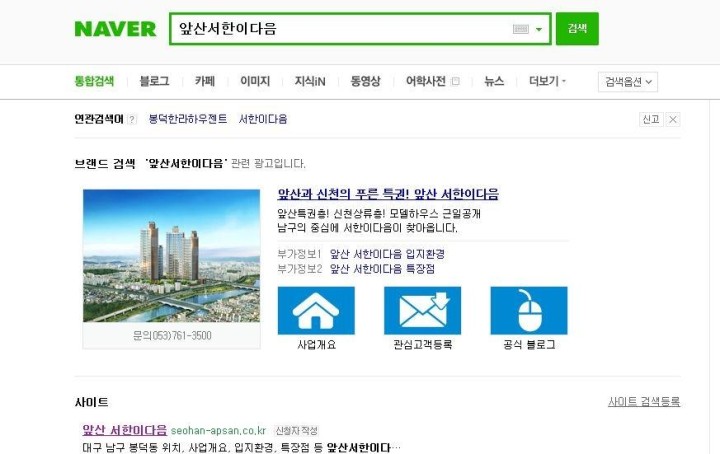Image resolution: width=720 pixels, height=454 pixels.
Task: Click the 공식 블로그 label
Action: [x=529, y=344]
